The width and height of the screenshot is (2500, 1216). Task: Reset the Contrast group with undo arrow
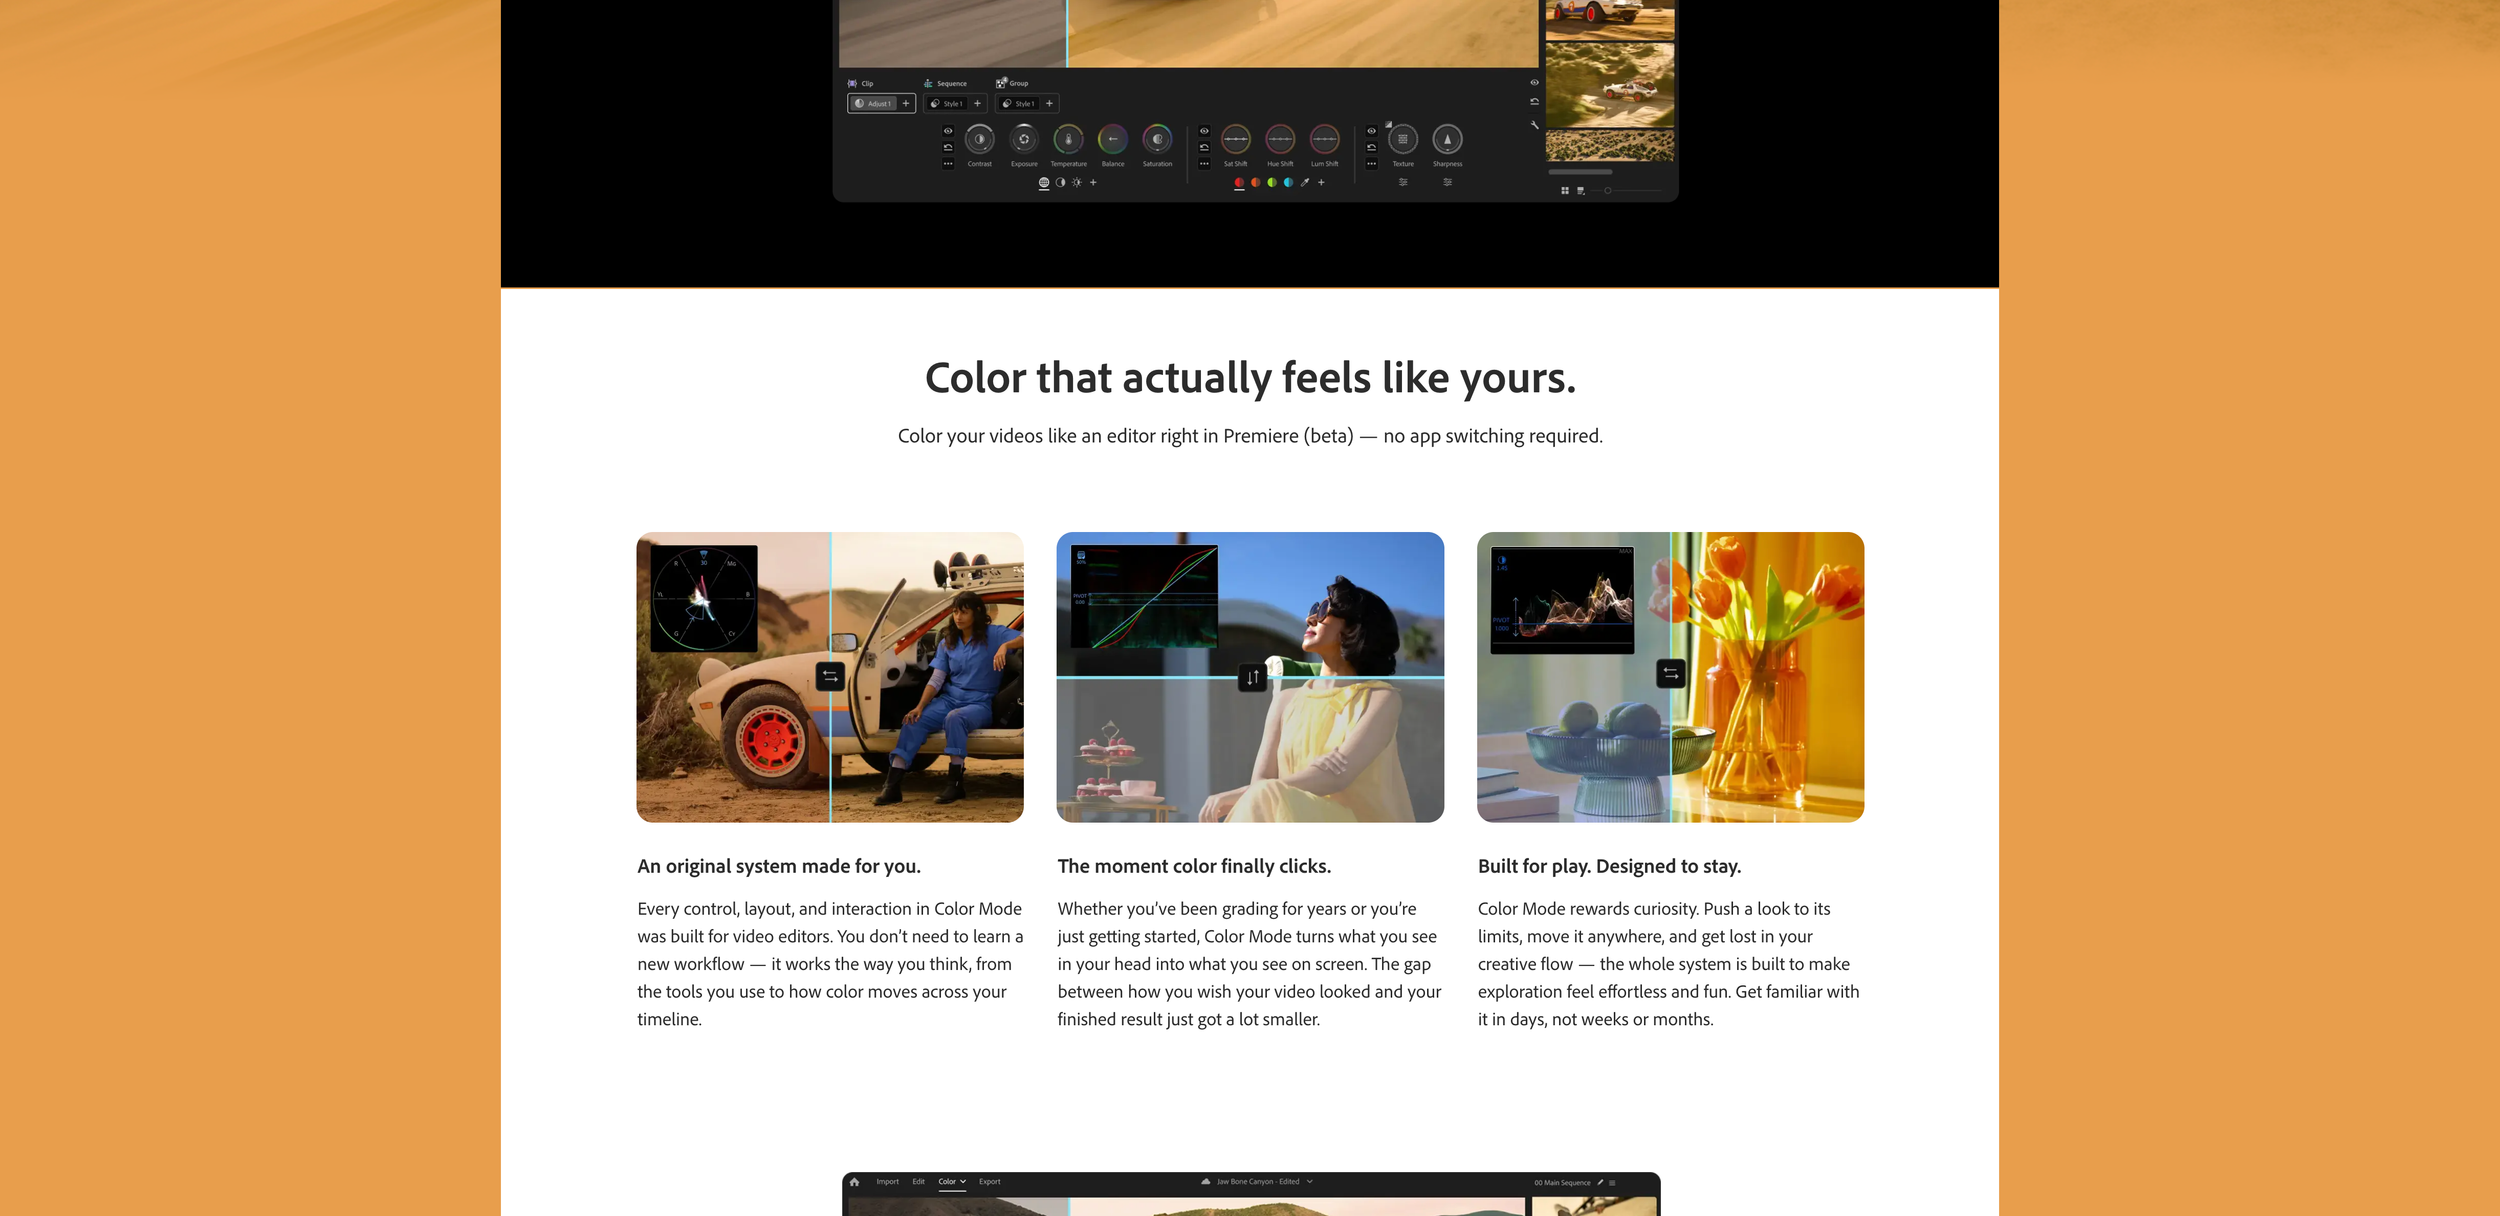(948, 147)
